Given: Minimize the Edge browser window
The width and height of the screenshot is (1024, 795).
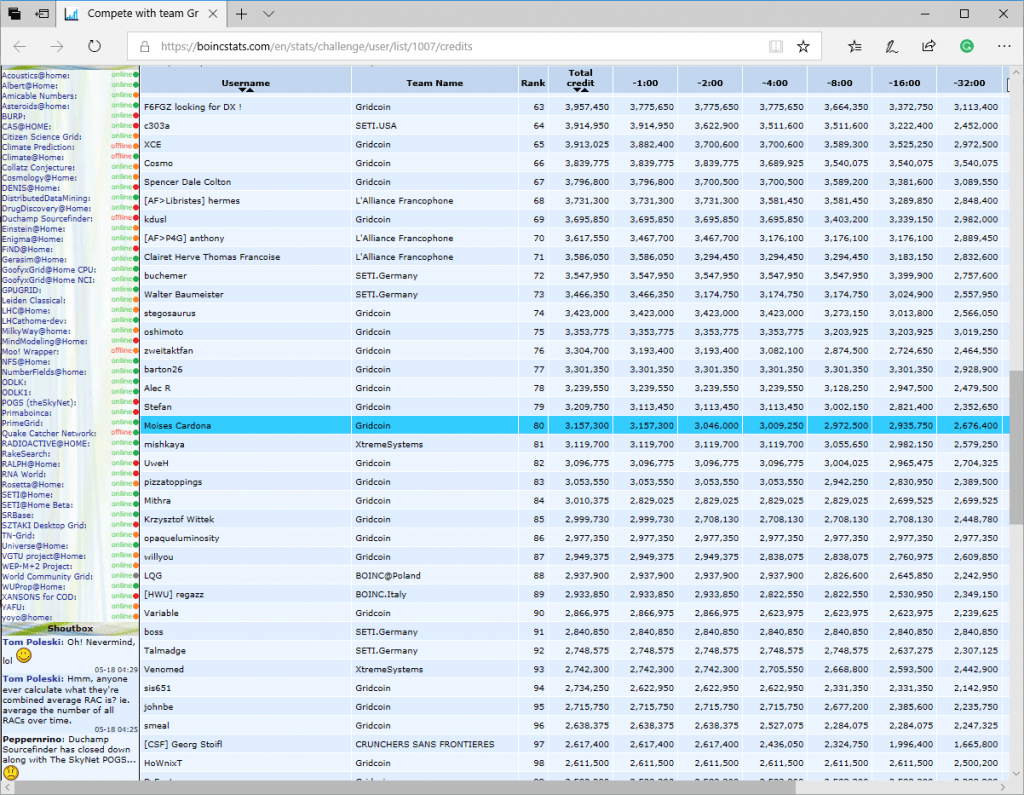Looking at the screenshot, I should pyautogui.click(x=925, y=14).
